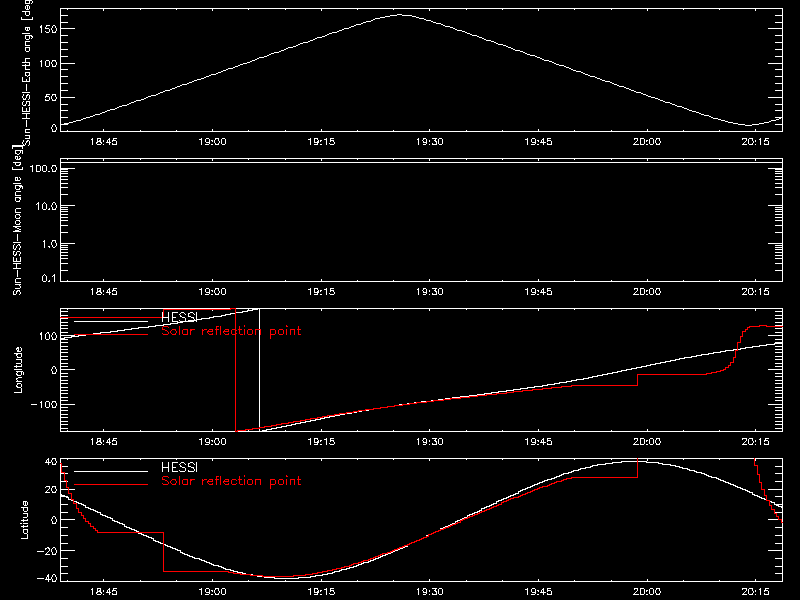Image resolution: width=800 pixels, height=600 pixels.
Task: Click 19:30 under the Longitude plot
Action: point(430,442)
